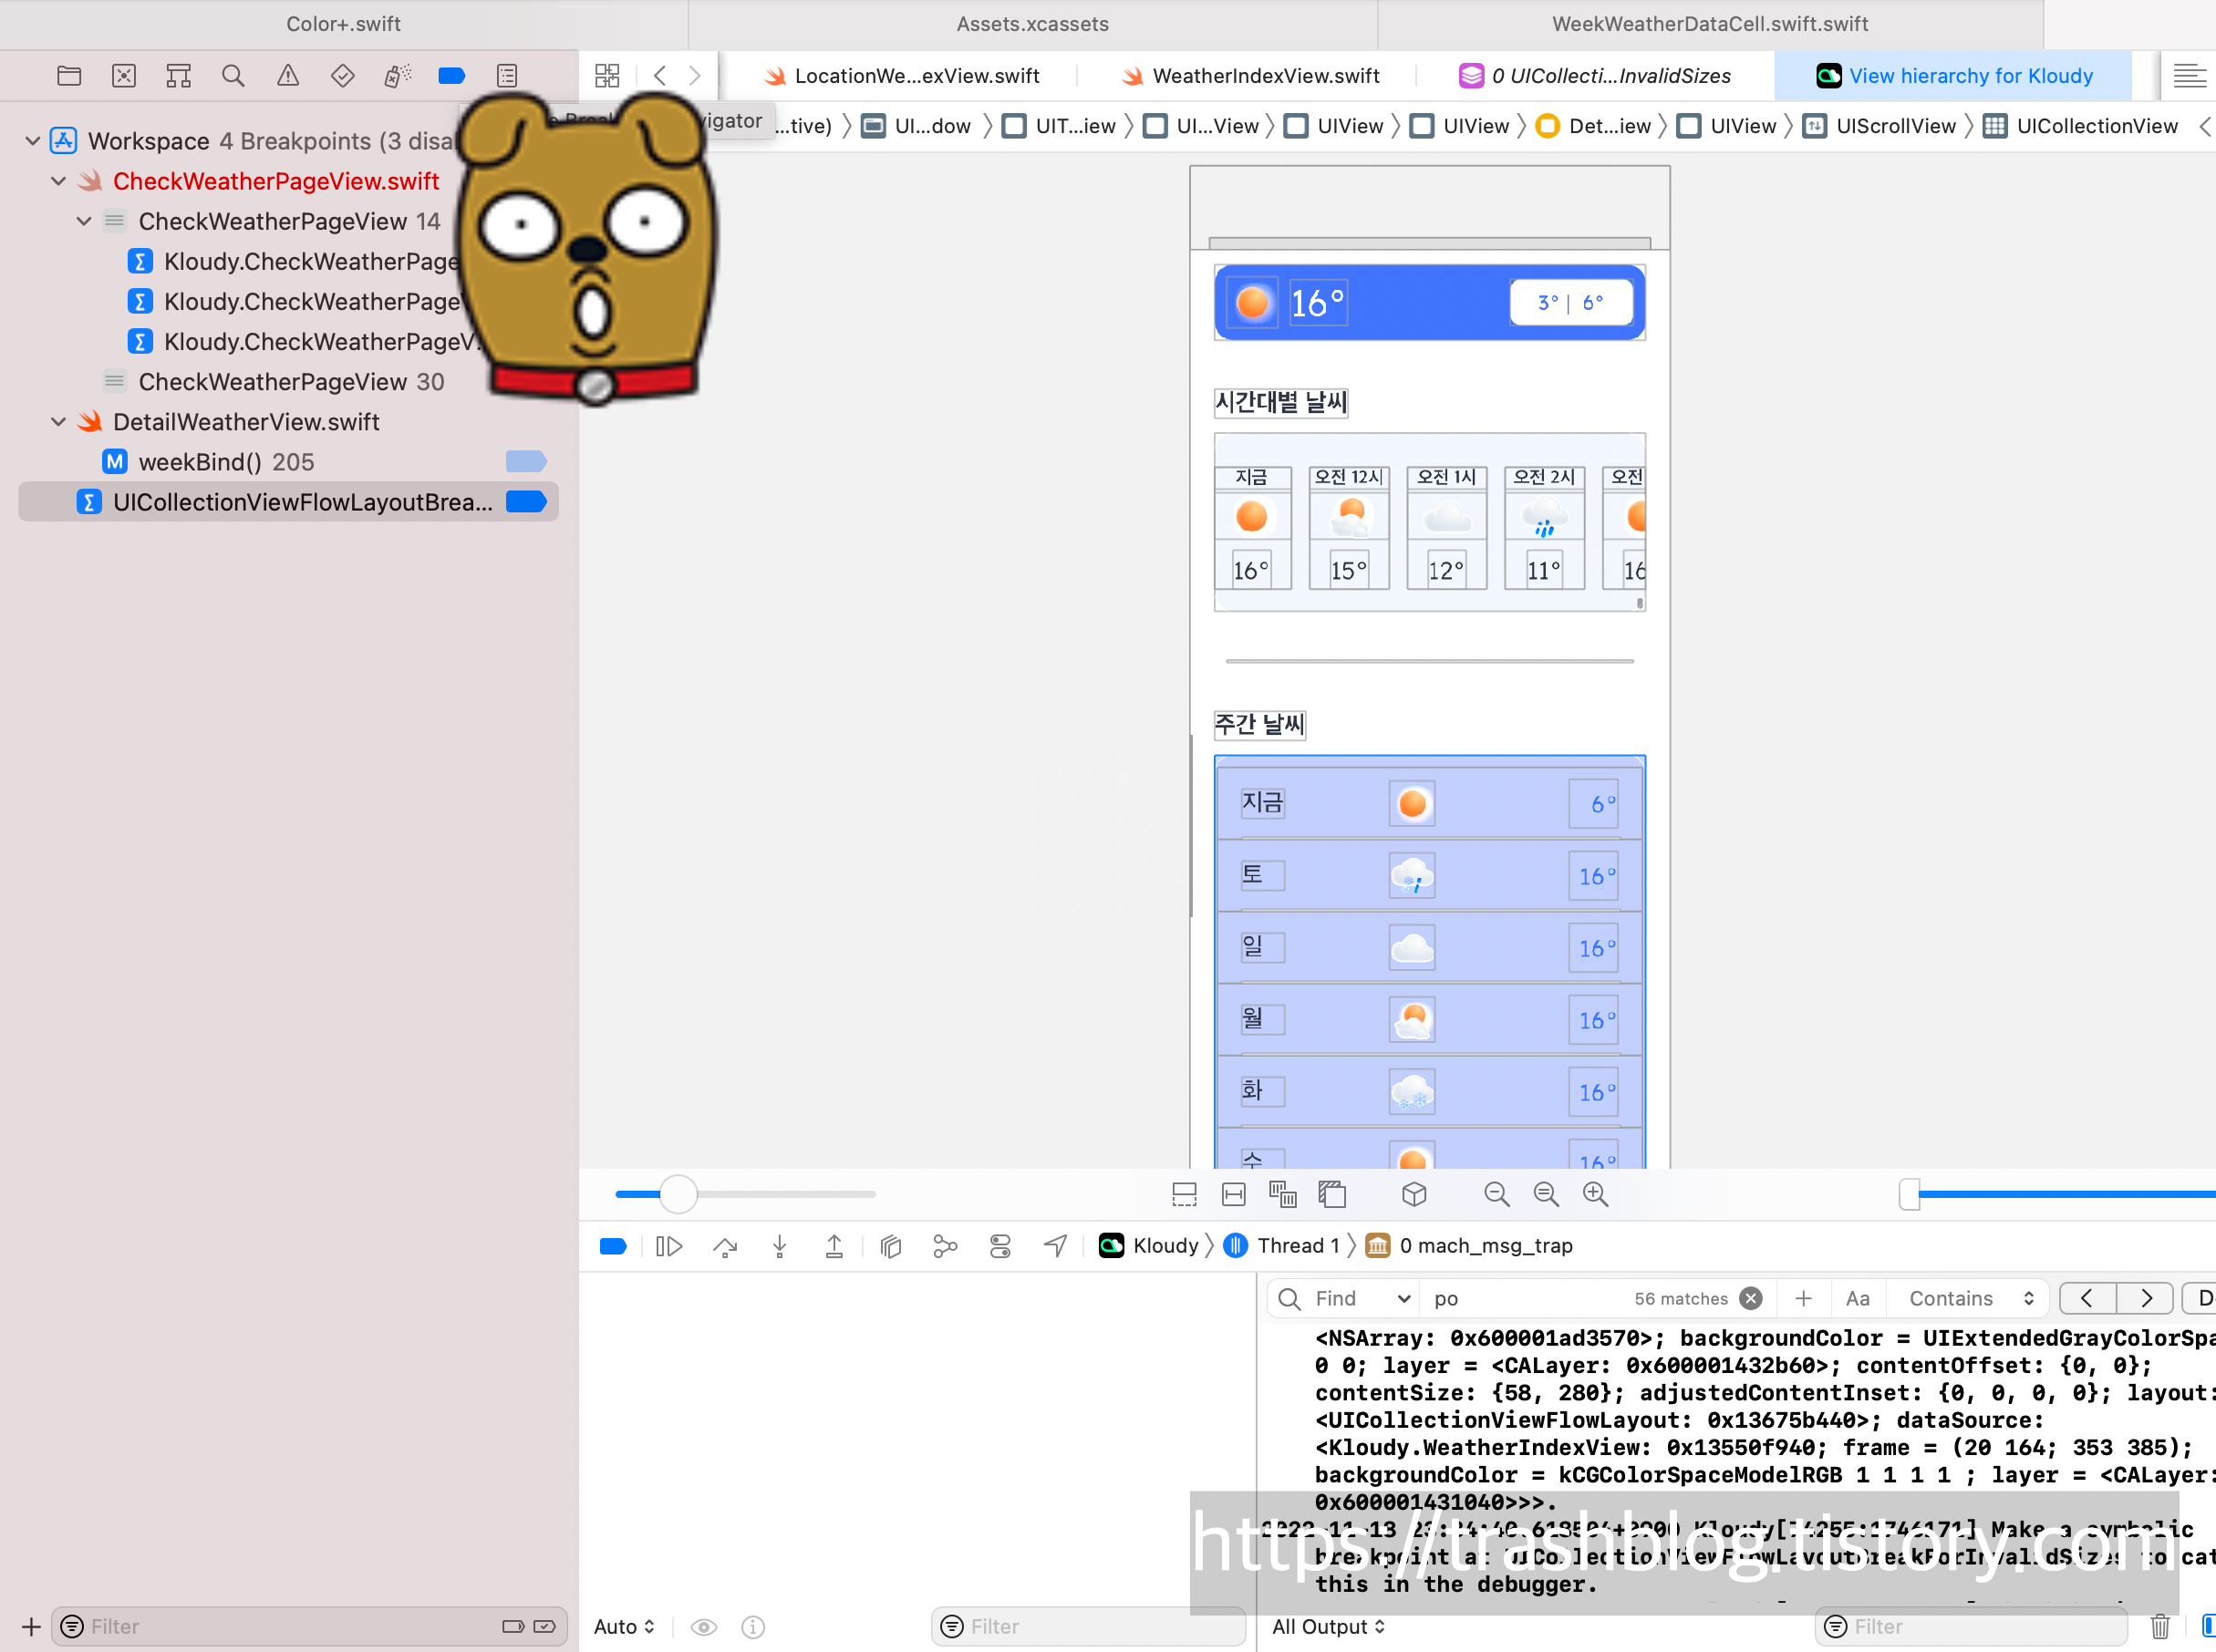
Task: Click the step into debugger icon
Action: click(780, 1246)
